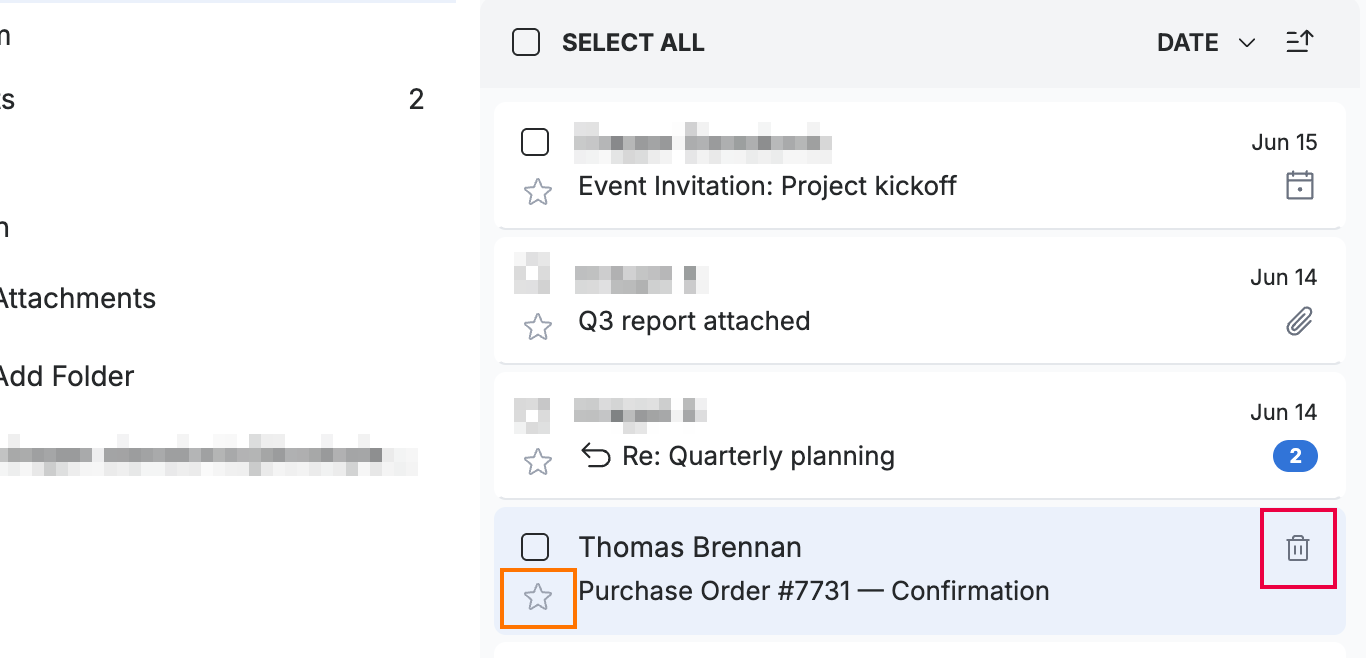
Task: Click the paperclip attachment icon on Q3 report
Action: pos(1299,321)
